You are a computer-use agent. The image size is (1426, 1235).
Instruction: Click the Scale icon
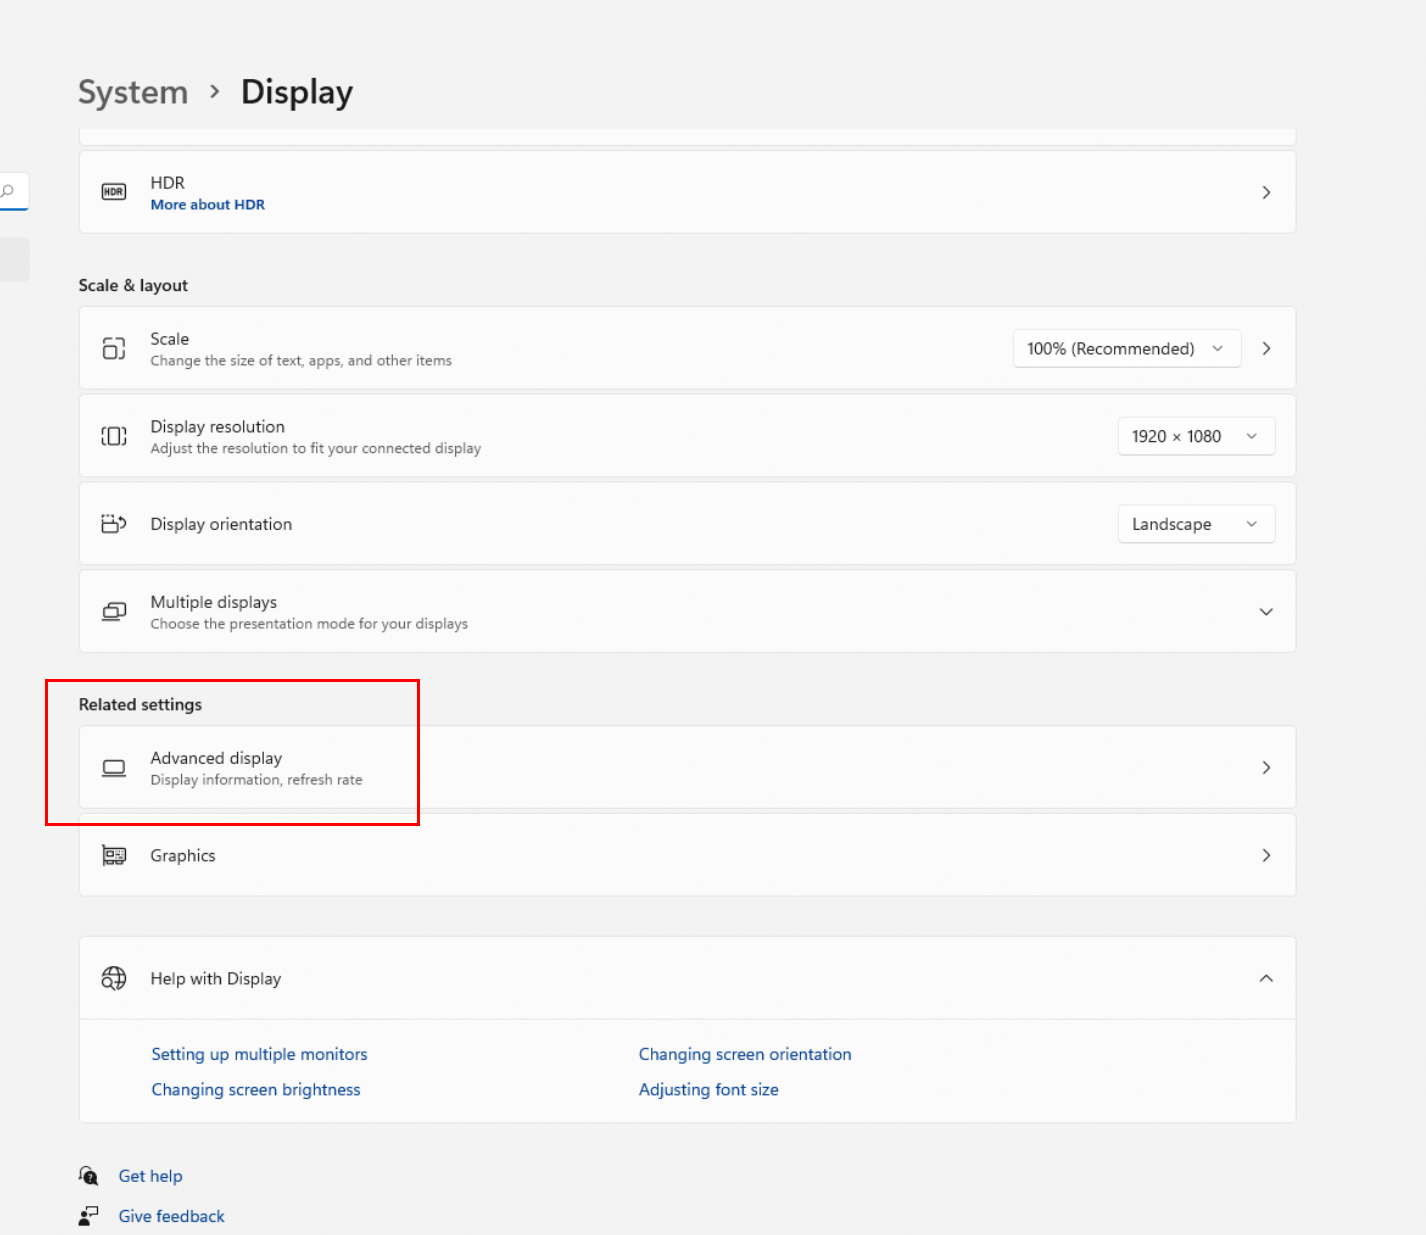click(x=114, y=348)
